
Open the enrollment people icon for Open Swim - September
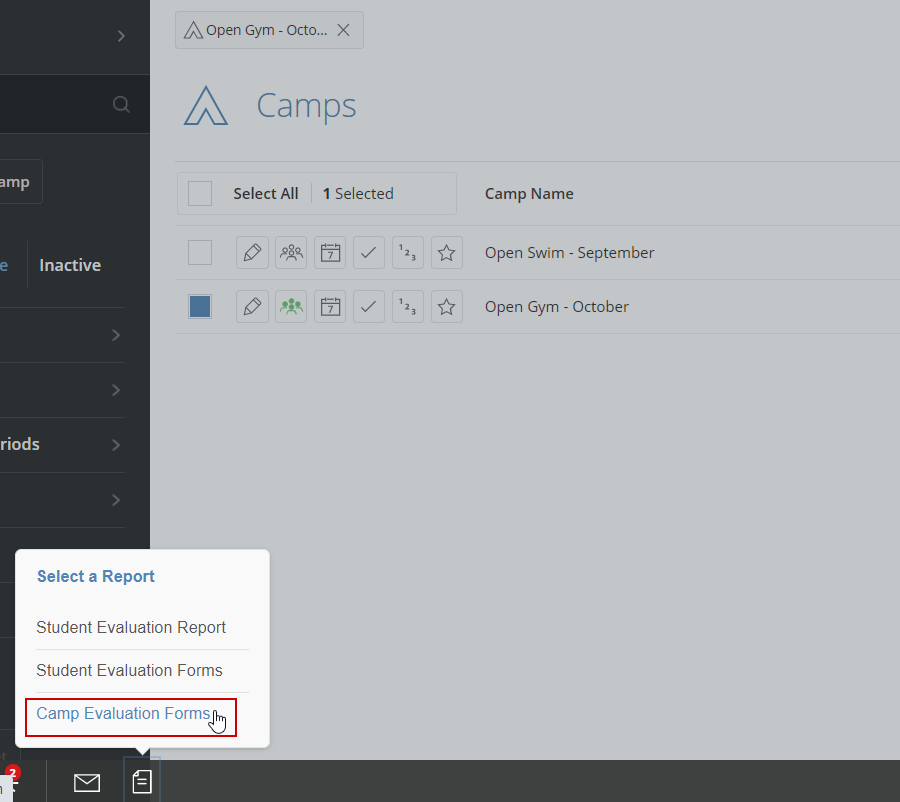pyautogui.click(x=291, y=253)
